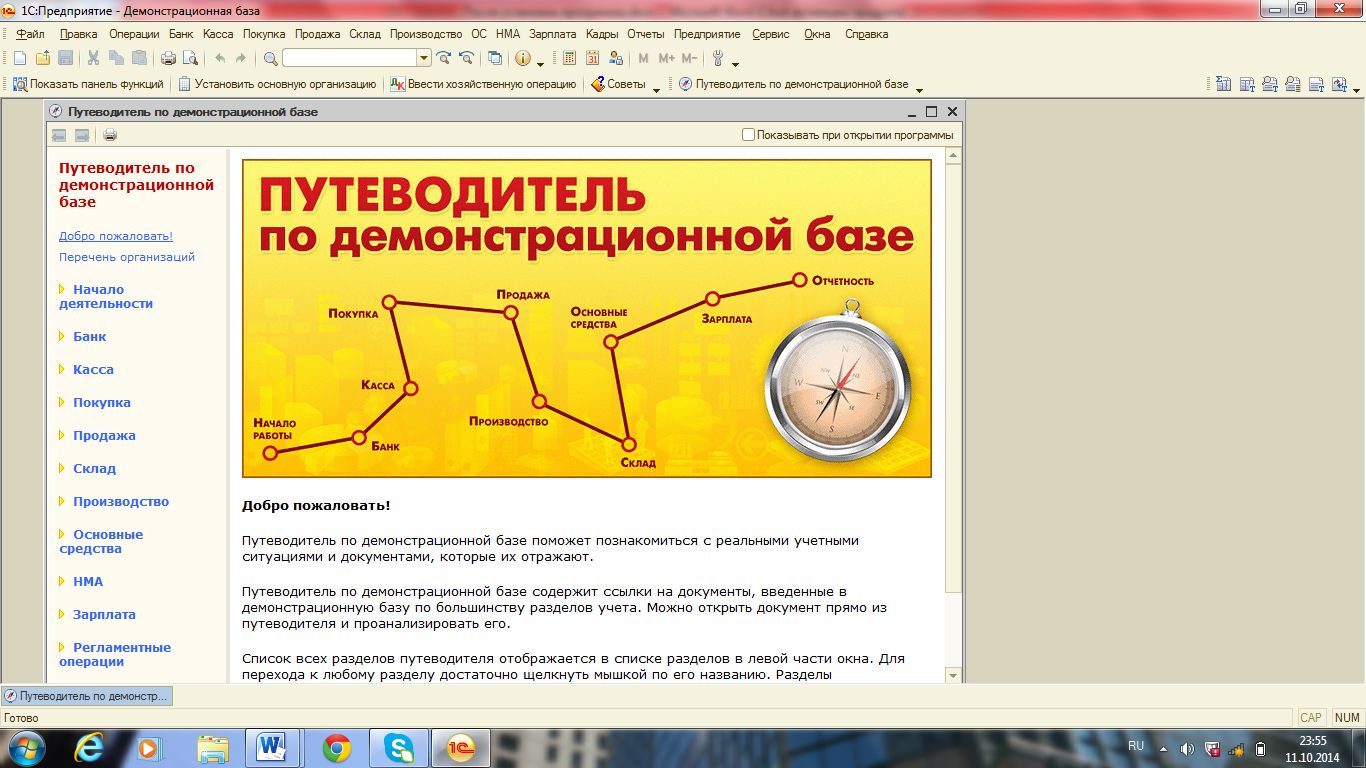Open Skype from the taskbar

399,747
